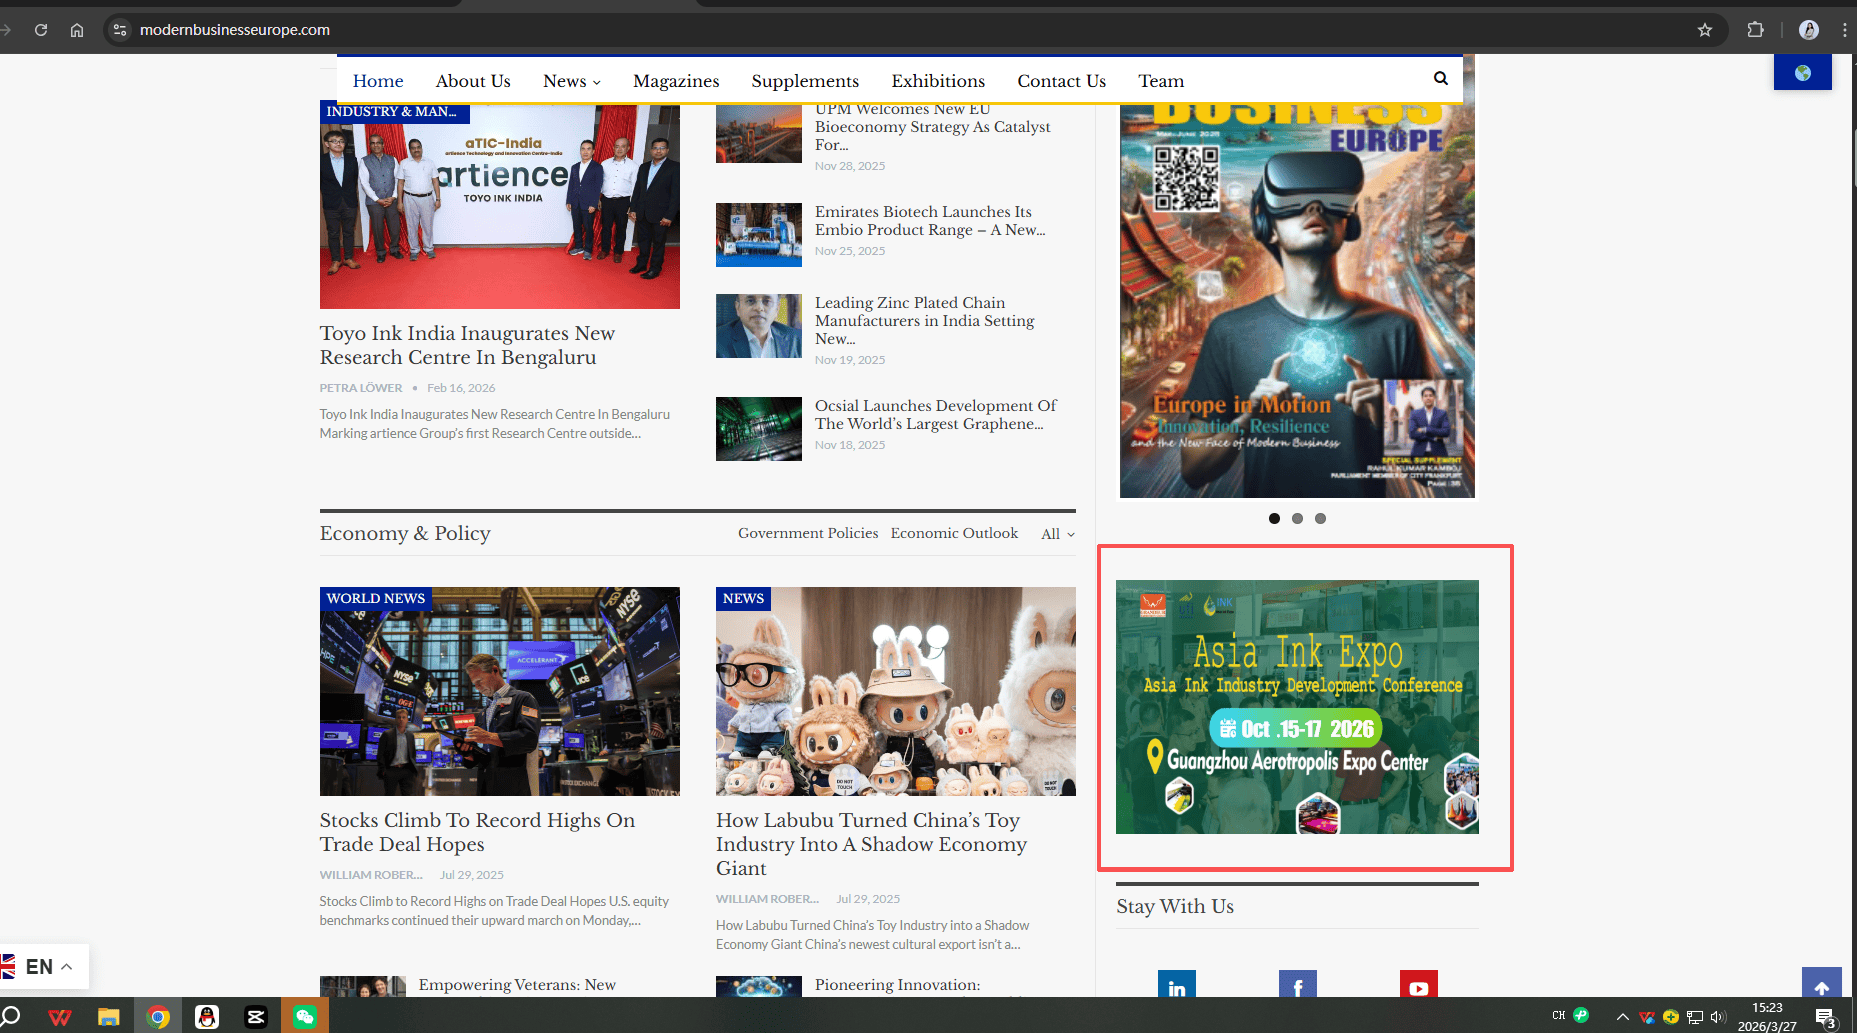Viewport: 1857px width, 1033px height.
Task: Open the LinkedIn social icon
Action: coord(1177,986)
